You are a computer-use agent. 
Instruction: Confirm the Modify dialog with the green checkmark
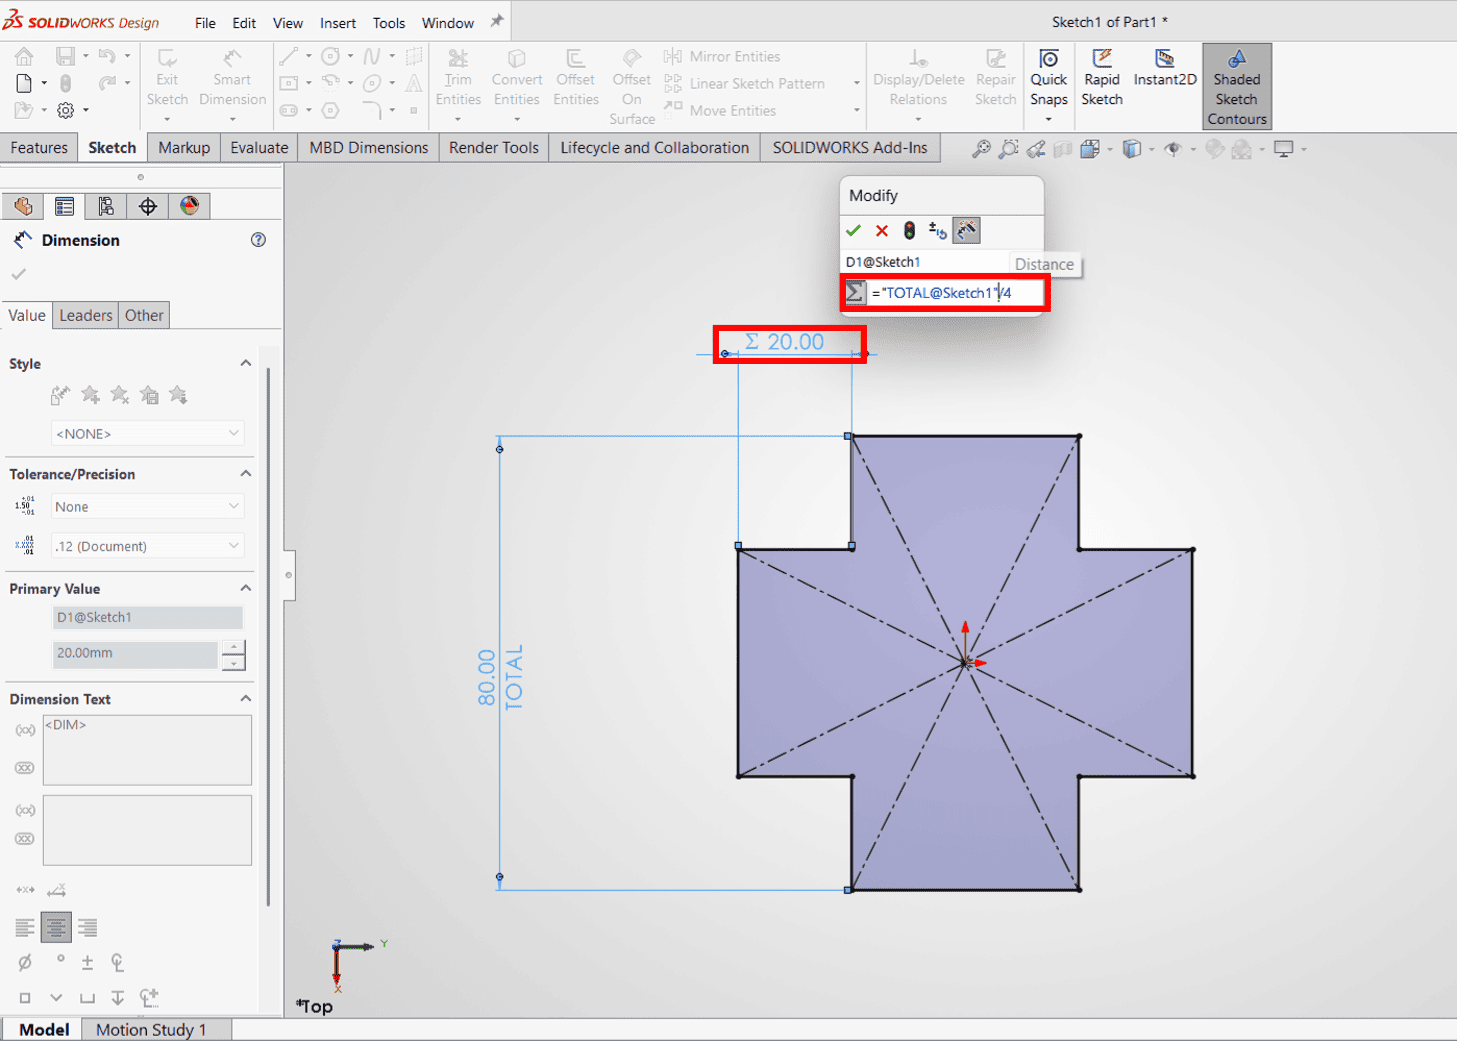(853, 231)
